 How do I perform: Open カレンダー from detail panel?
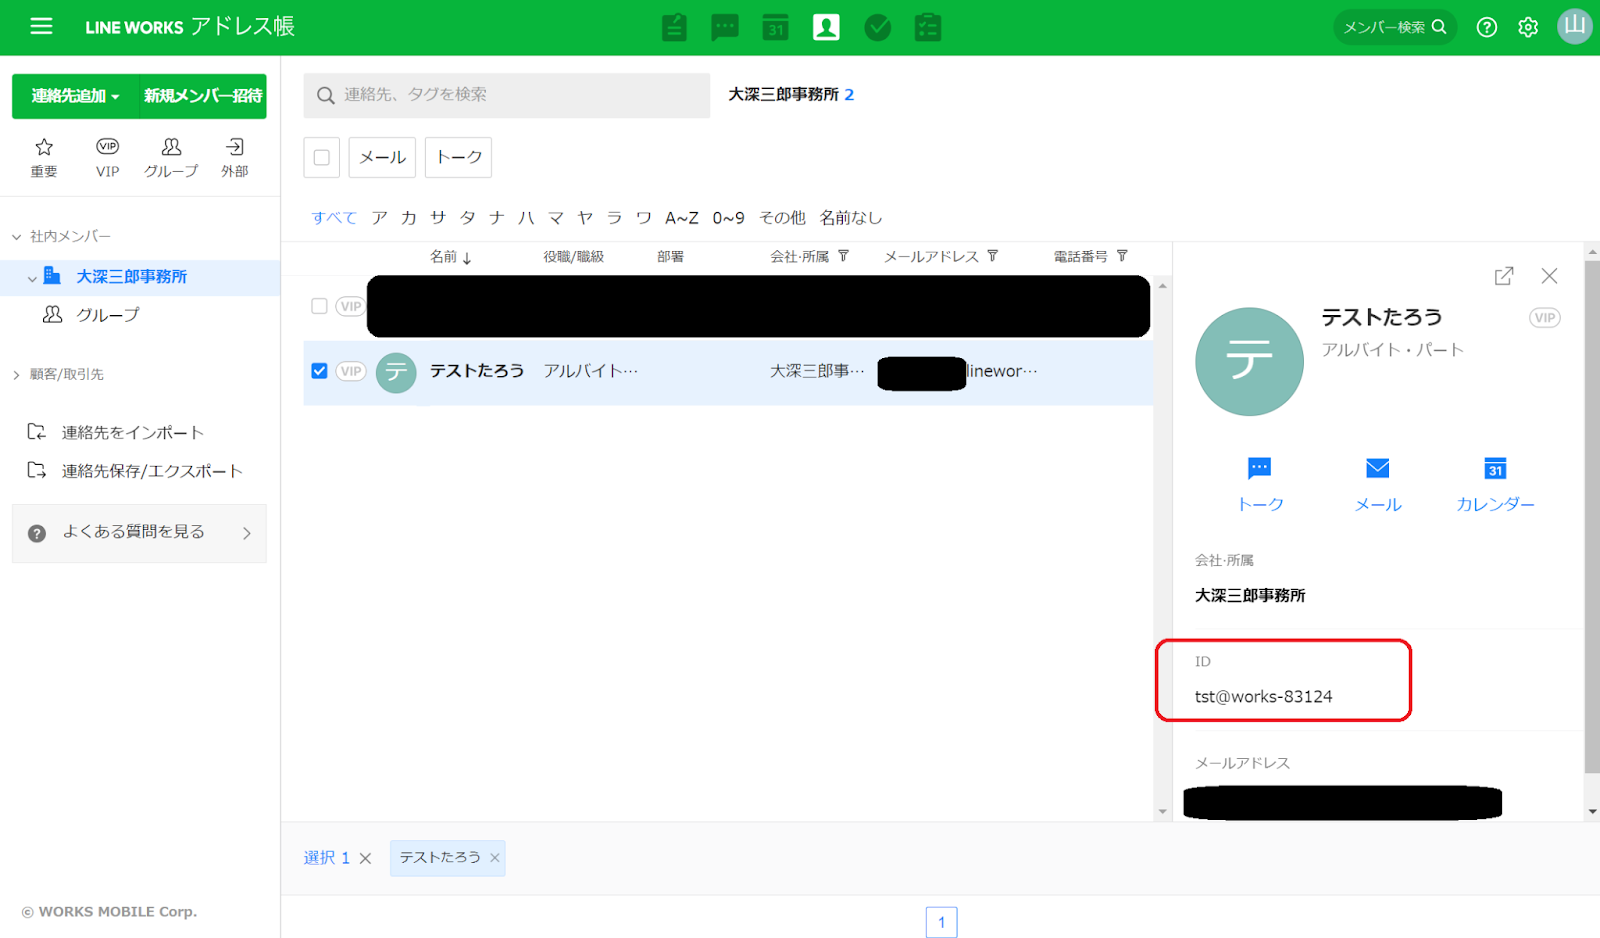click(x=1495, y=484)
